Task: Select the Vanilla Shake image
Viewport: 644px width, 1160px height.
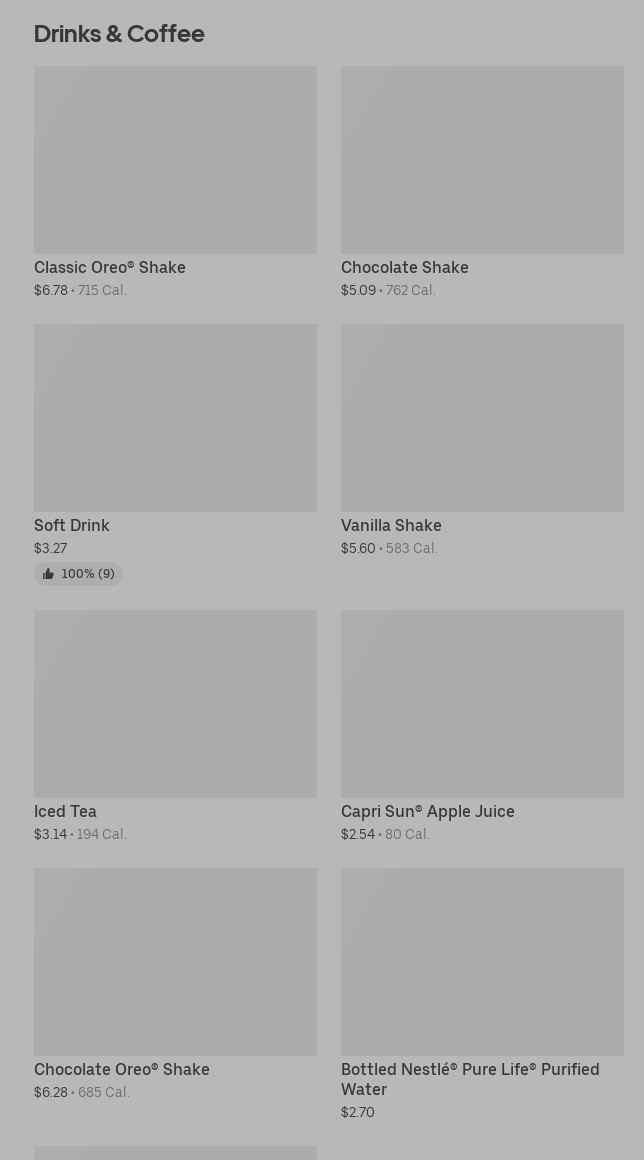Action: coord(482,418)
